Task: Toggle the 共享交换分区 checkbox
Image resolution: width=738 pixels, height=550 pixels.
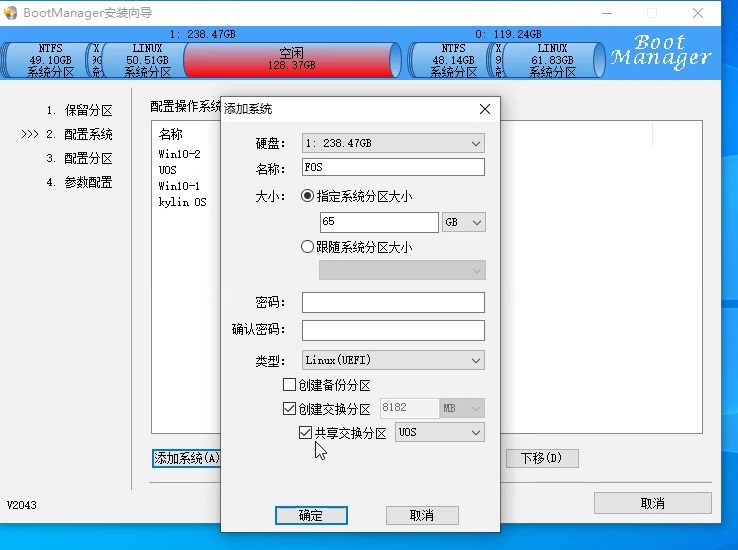Action: 305,432
